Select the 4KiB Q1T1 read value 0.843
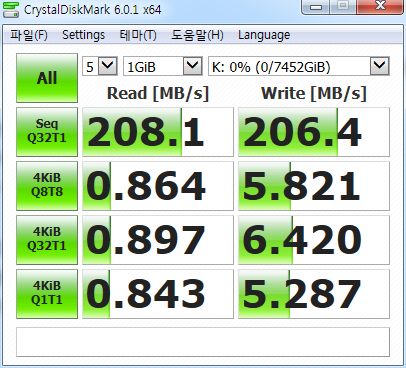Image resolution: width=406 pixels, height=368 pixels. tap(158, 294)
